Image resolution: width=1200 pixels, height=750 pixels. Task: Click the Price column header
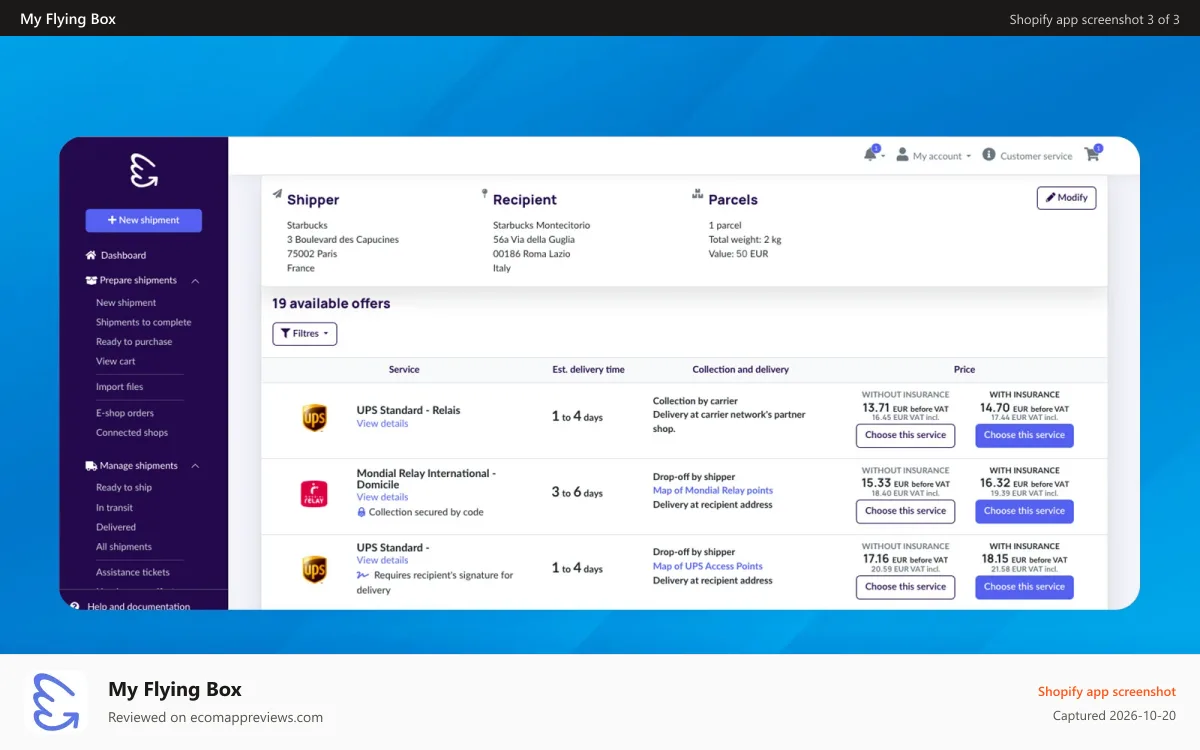click(964, 370)
